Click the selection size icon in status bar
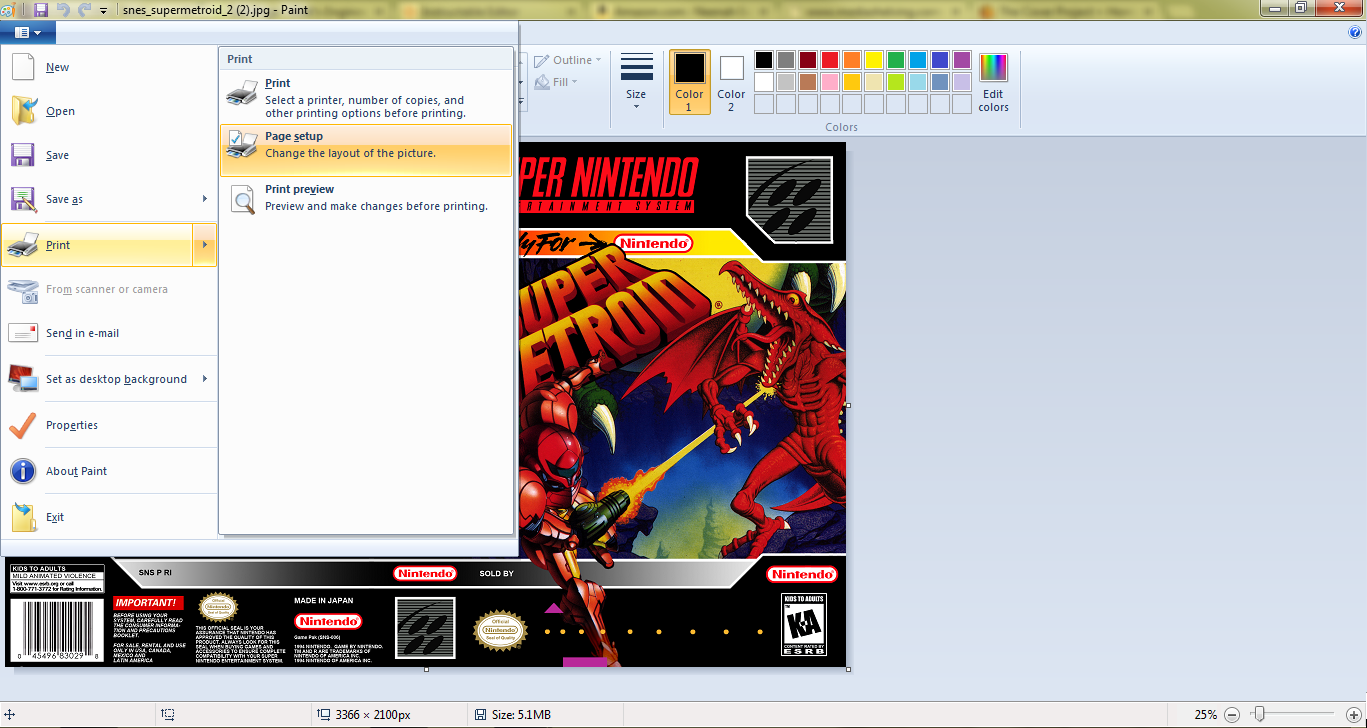This screenshot has height=728, width=1367. click(x=169, y=714)
